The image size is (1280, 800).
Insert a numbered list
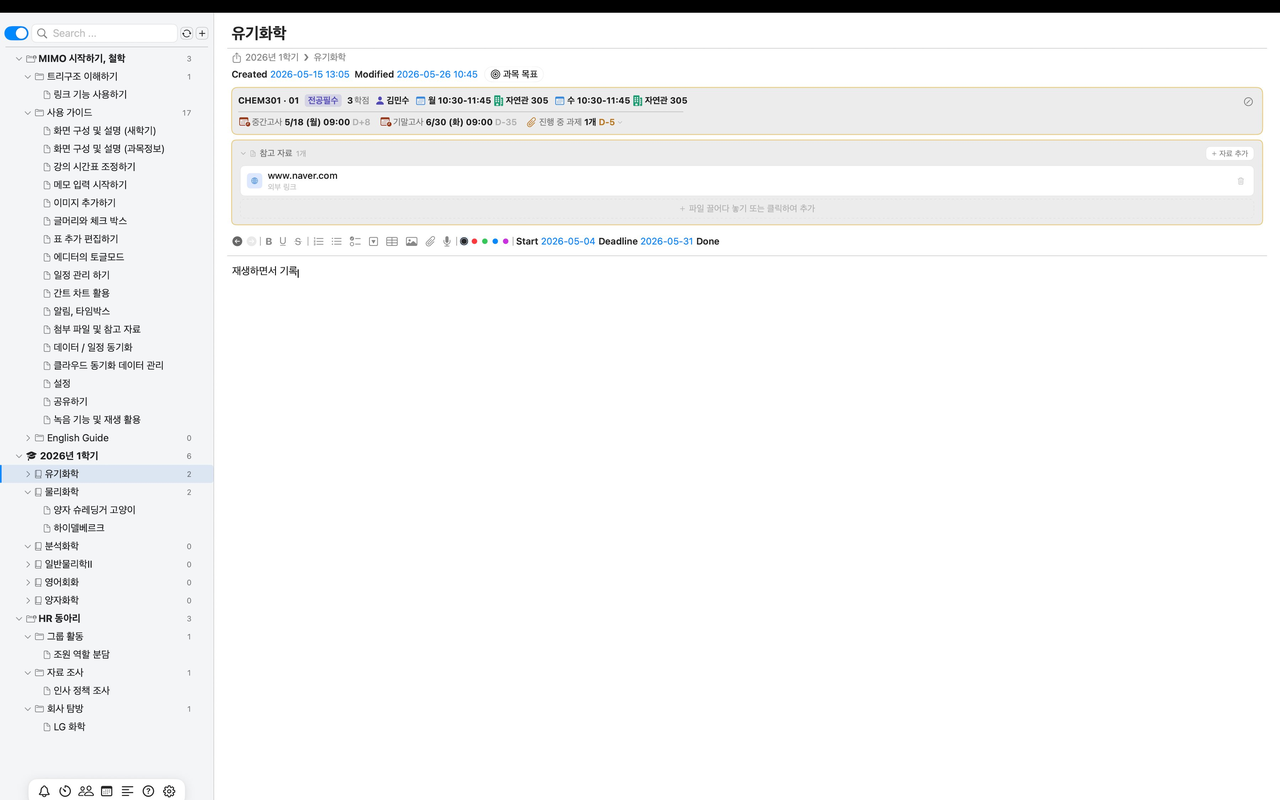(319, 241)
